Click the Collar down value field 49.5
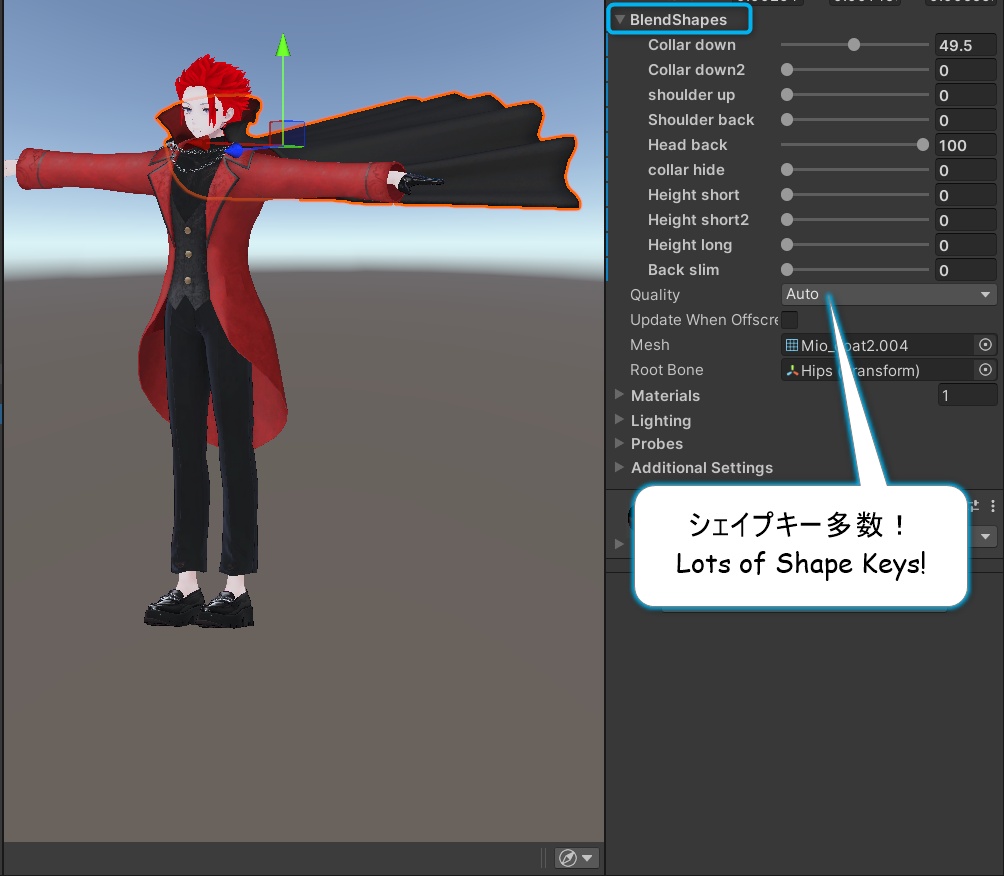Viewport: 1004px width, 876px height. coord(966,45)
